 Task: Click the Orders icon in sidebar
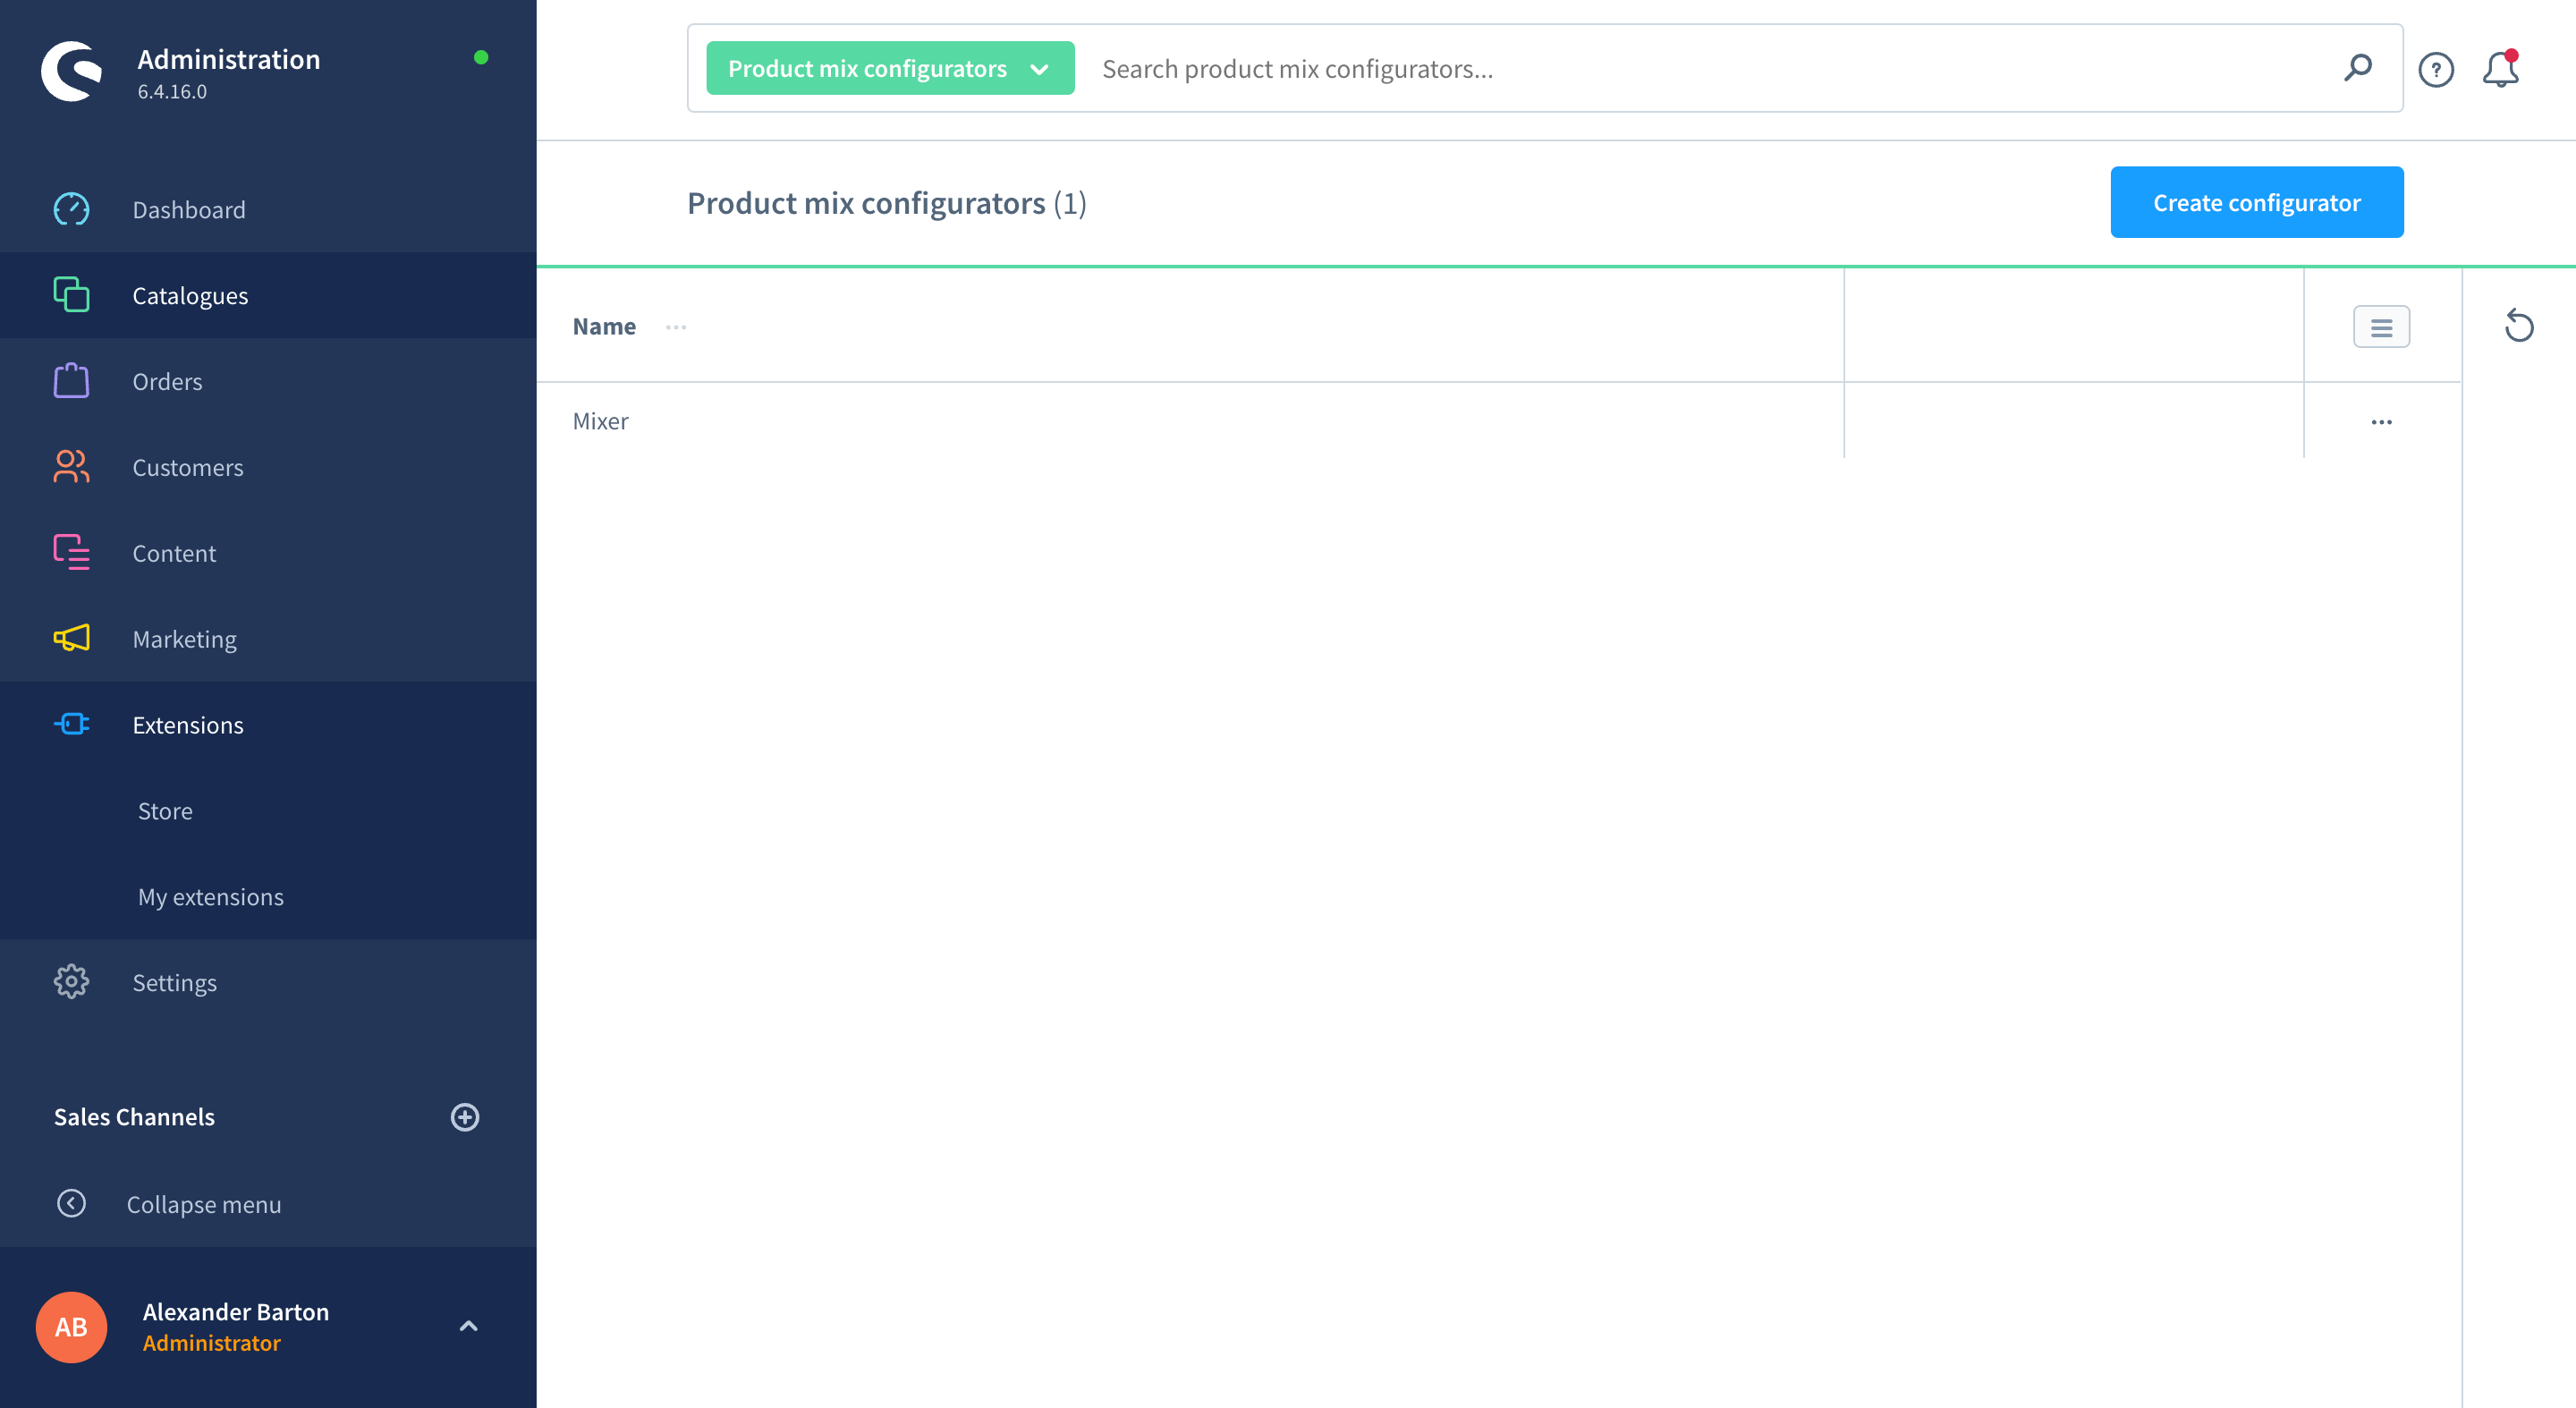pos(70,381)
